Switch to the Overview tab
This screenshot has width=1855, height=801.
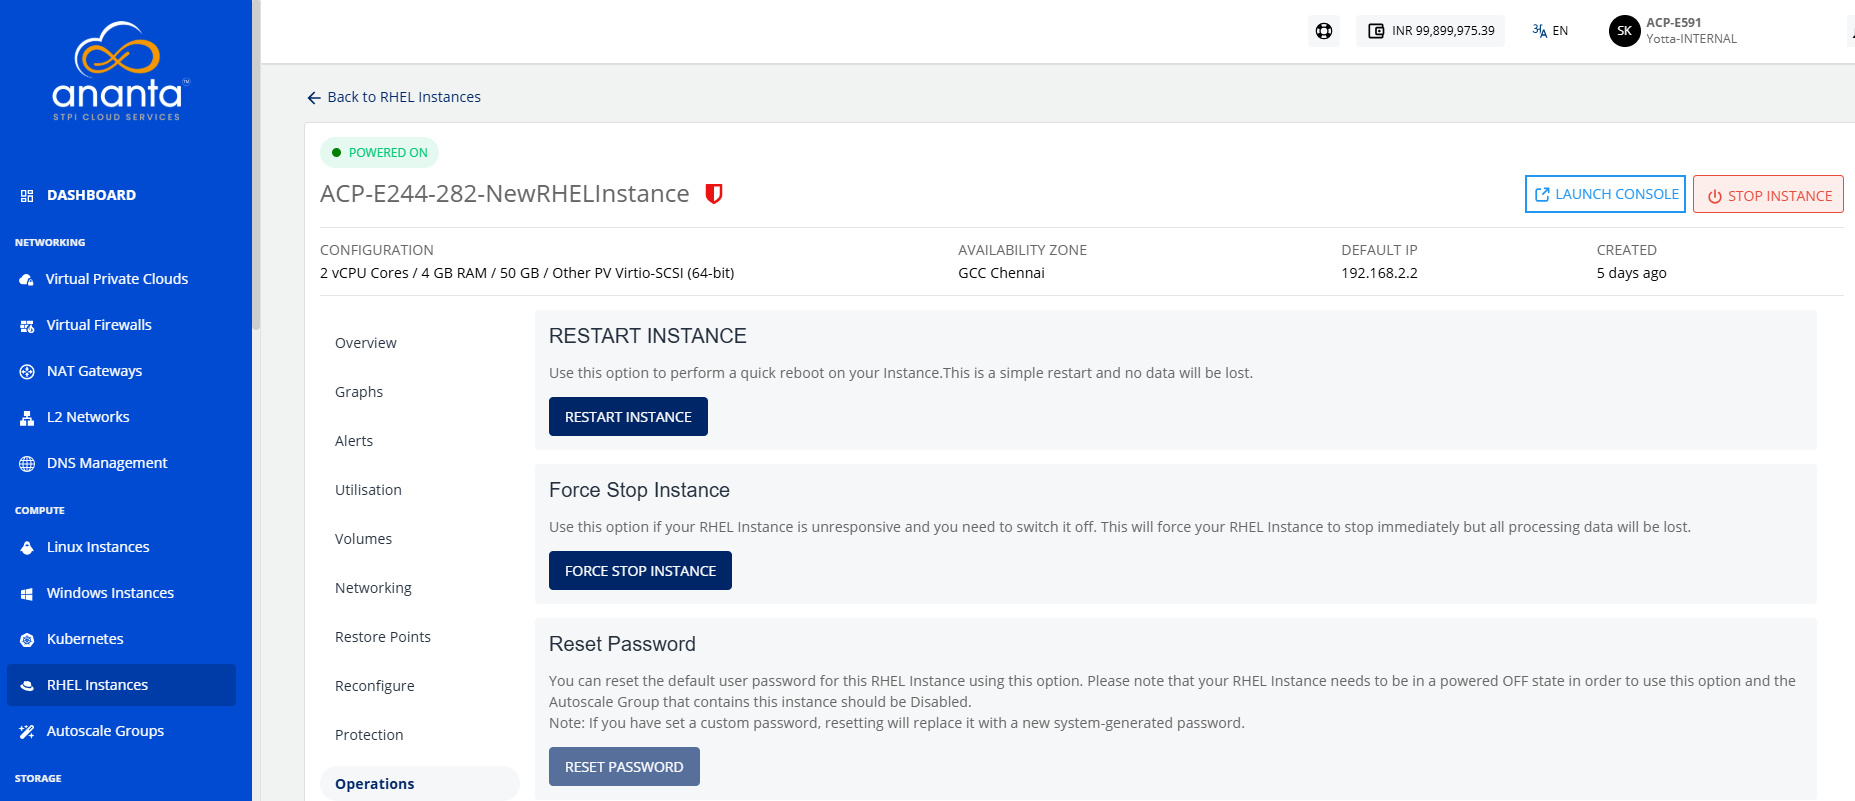click(x=366, y=343)
